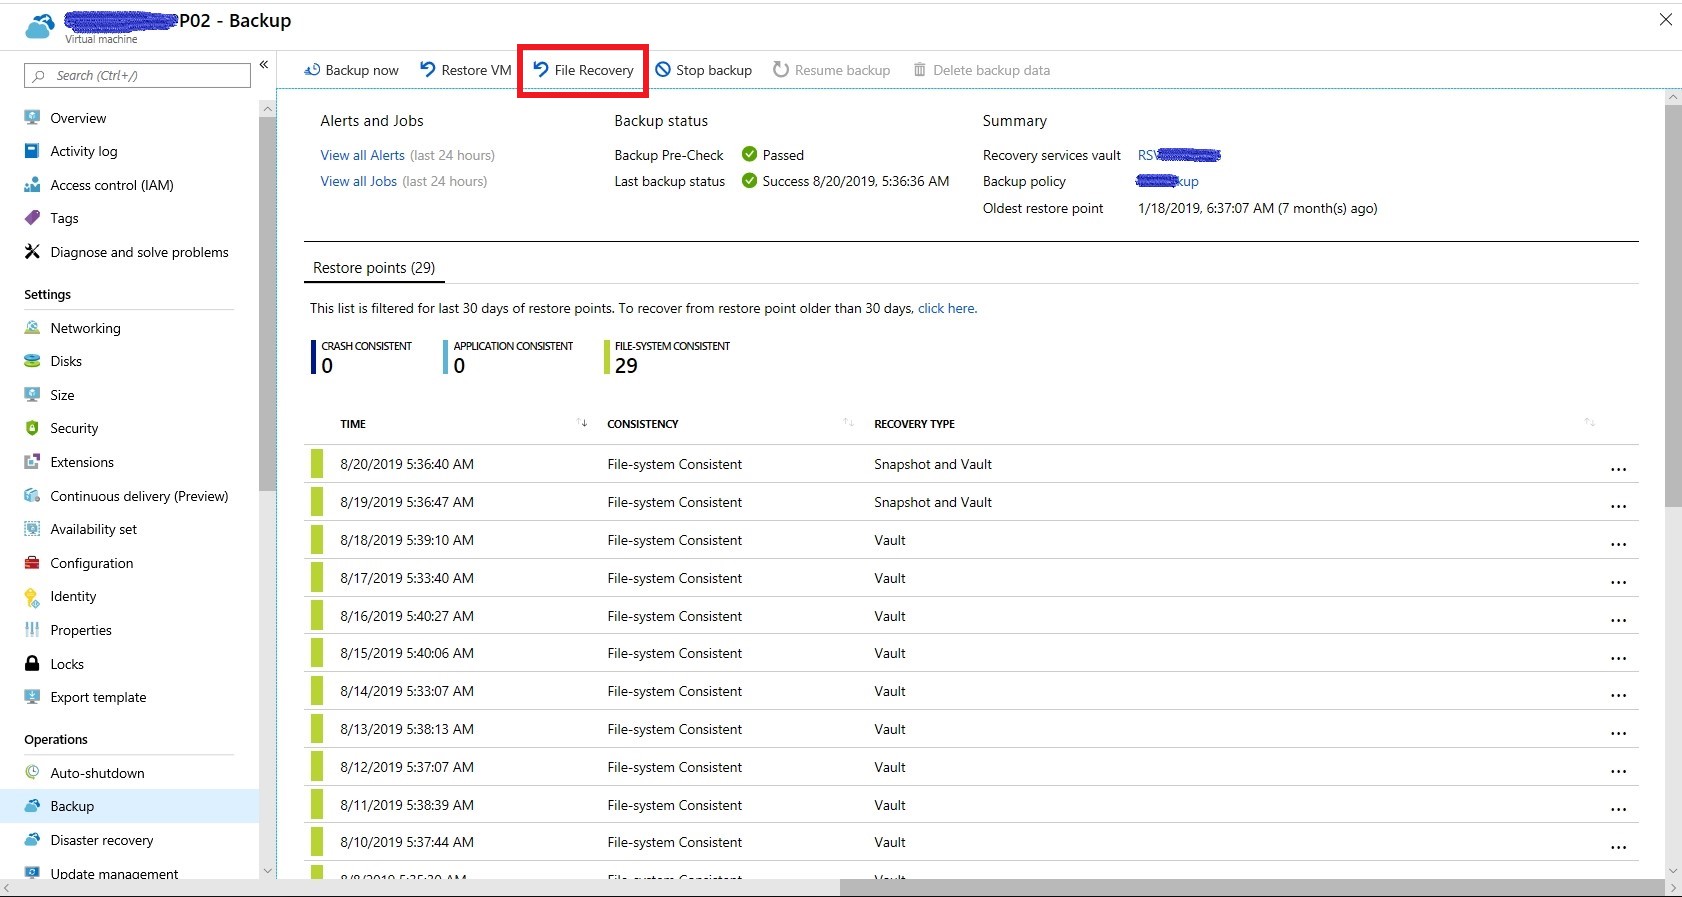The width and height of the screenshot is (1682, 897).
Task: Open the Networking settings icon
Action: pos(32,328)
